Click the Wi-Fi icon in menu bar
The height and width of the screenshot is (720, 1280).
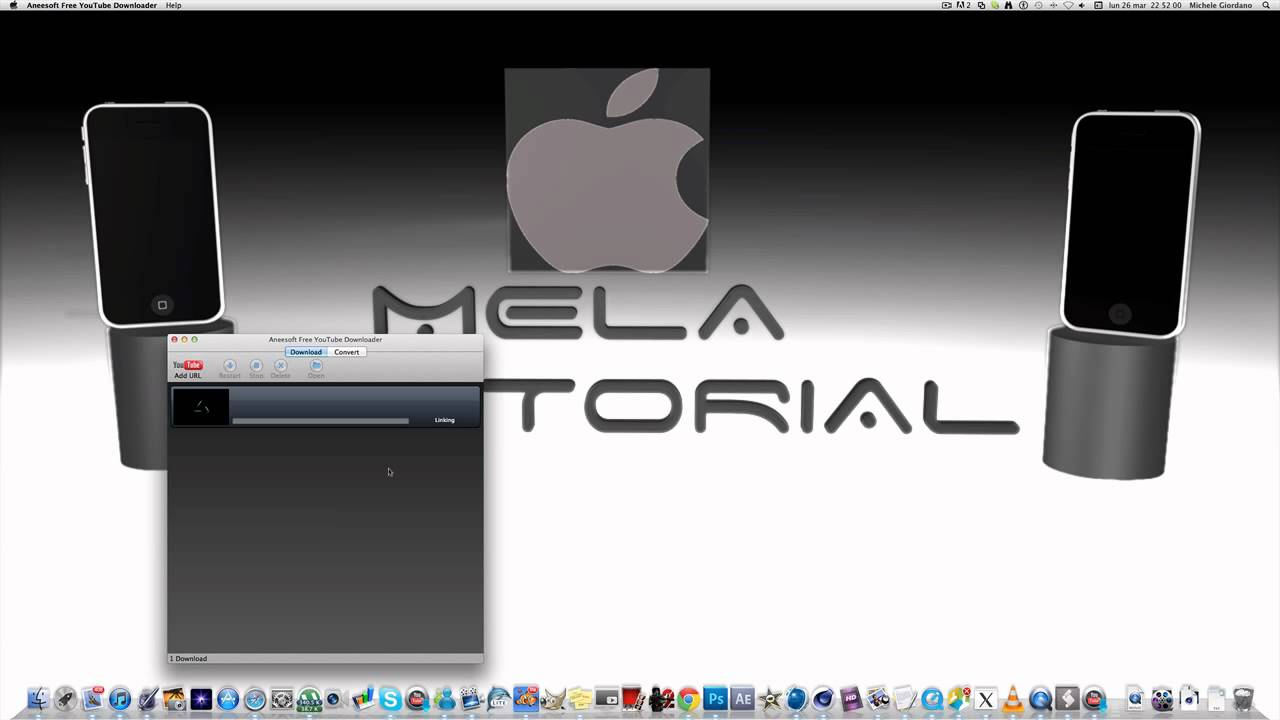(1068, 5)
